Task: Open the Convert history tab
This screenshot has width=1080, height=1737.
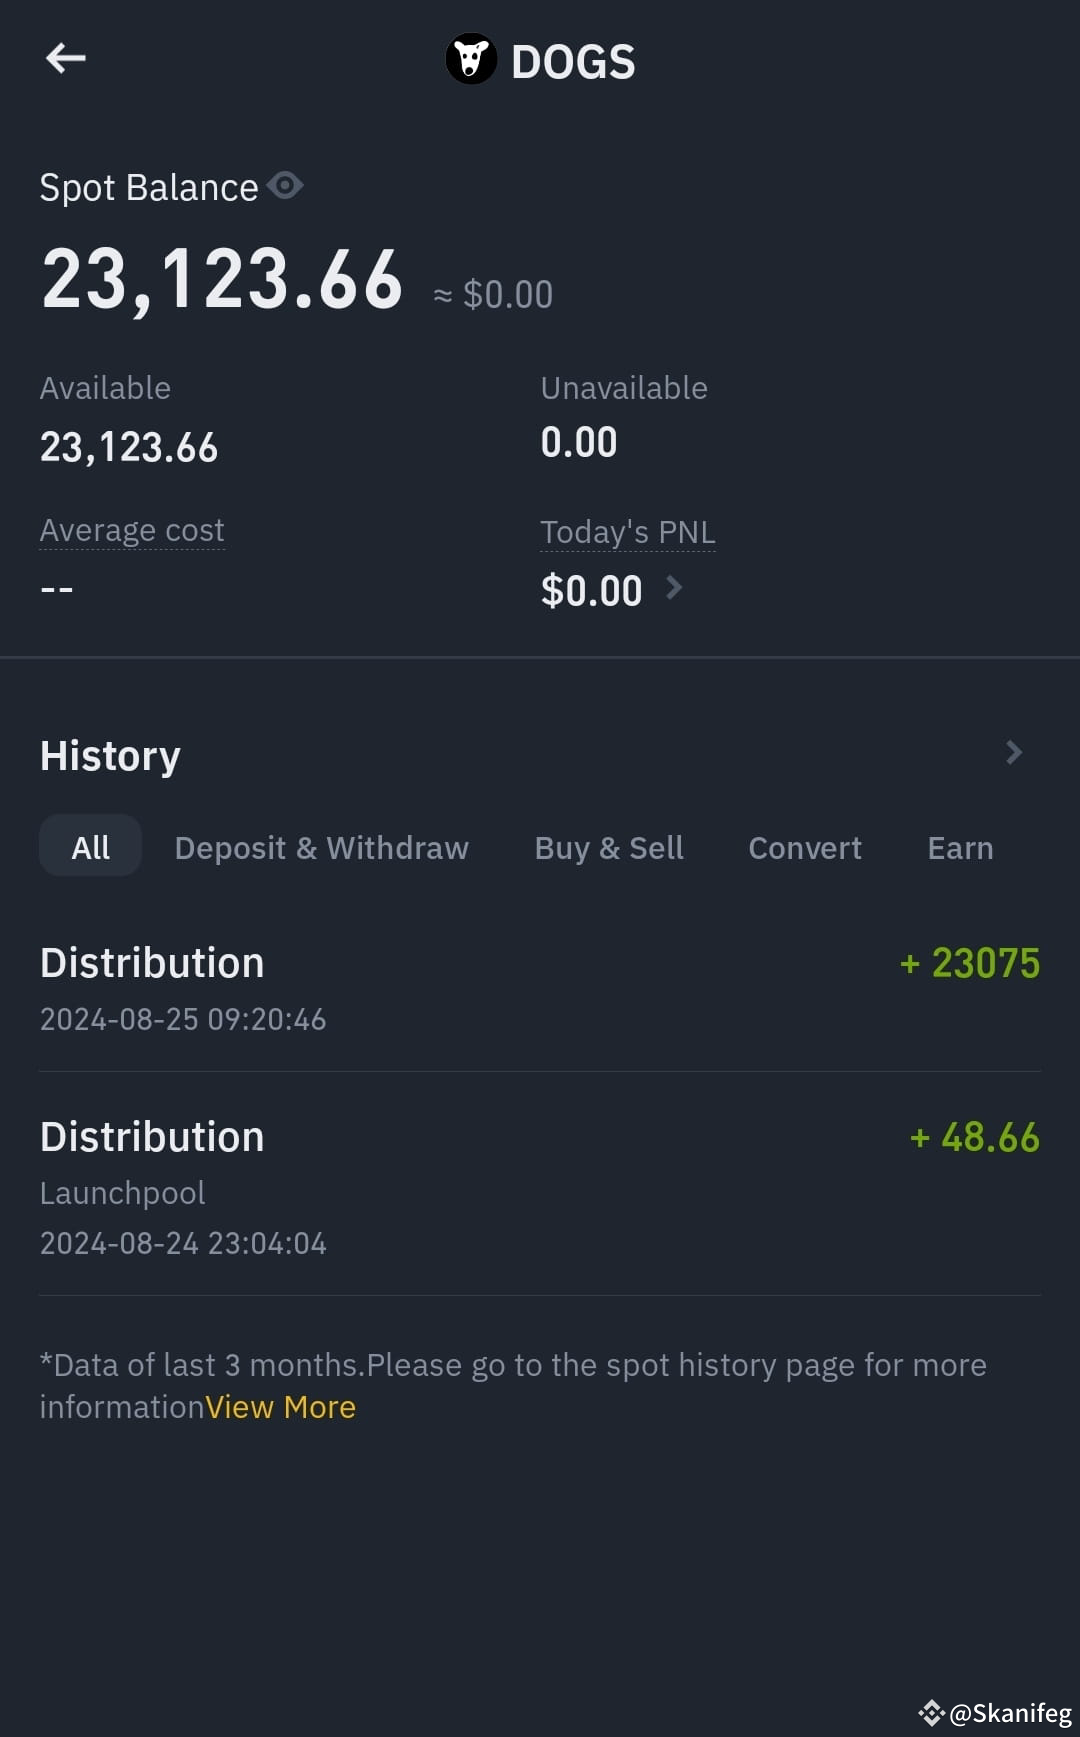Action: coord(805,848)
